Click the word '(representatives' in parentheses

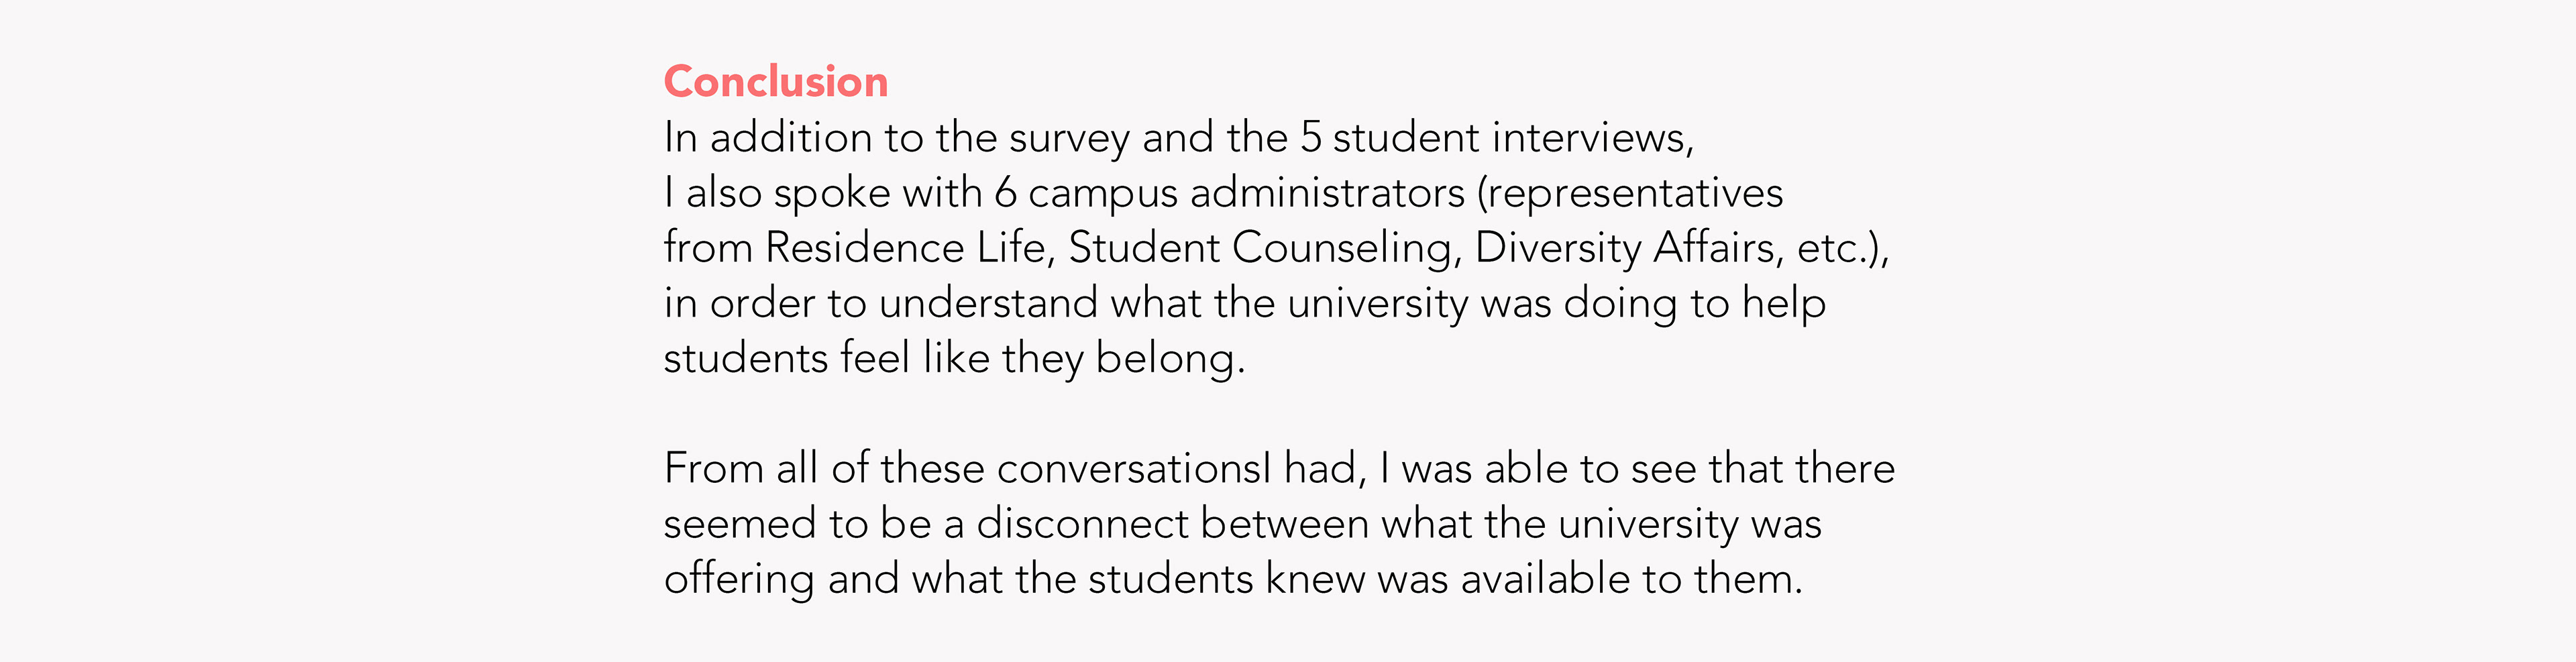(1630, 193)
